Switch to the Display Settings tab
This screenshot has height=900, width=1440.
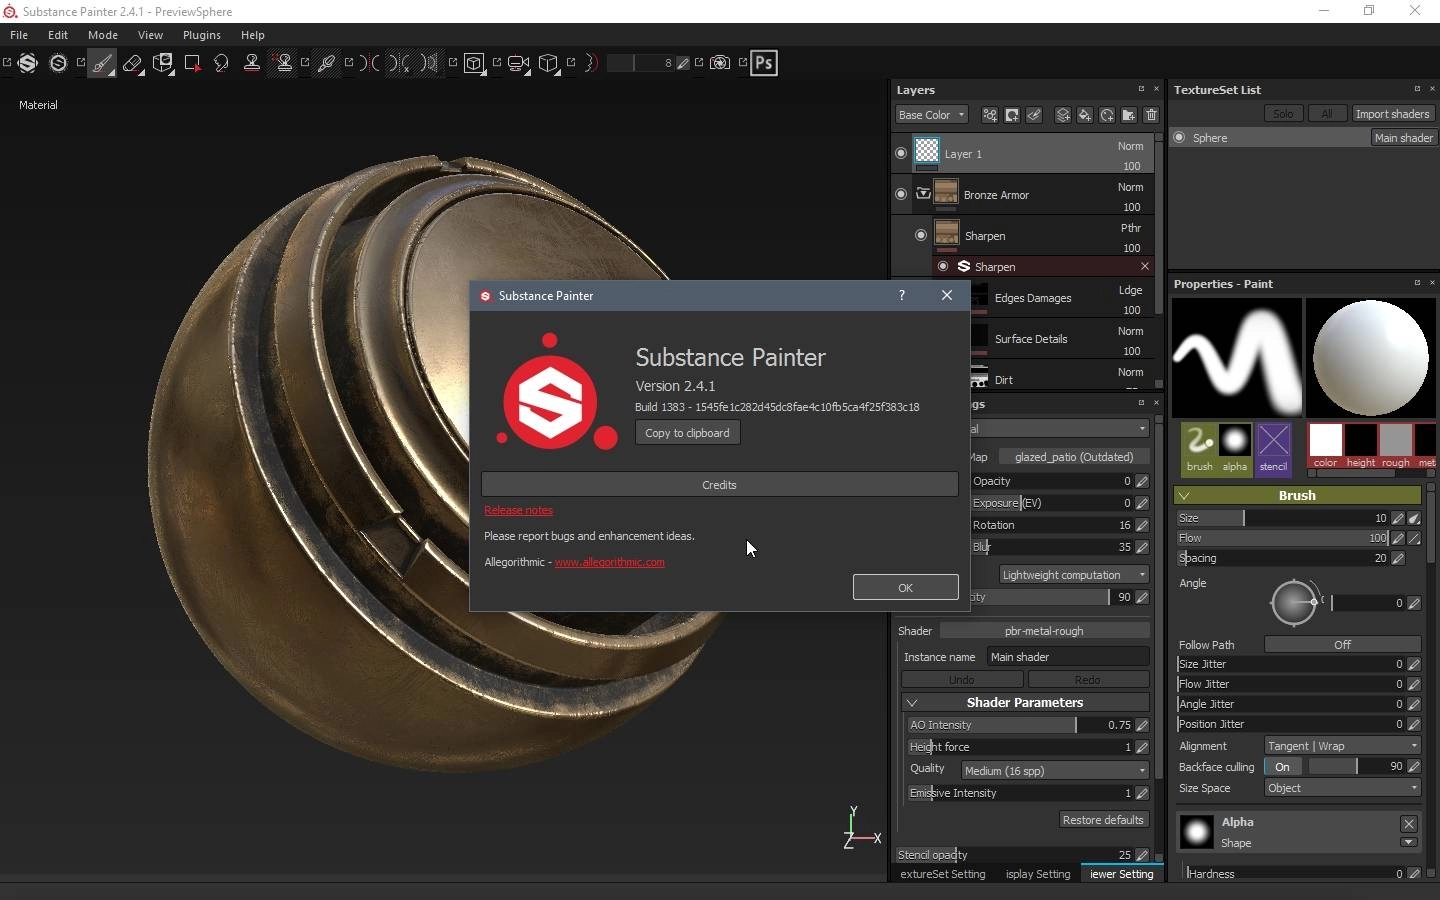[1036, 874]
